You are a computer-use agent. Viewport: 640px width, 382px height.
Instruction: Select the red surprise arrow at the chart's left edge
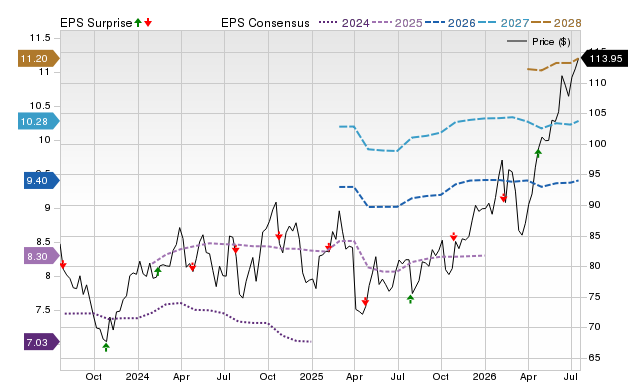(x=63, y=265)
